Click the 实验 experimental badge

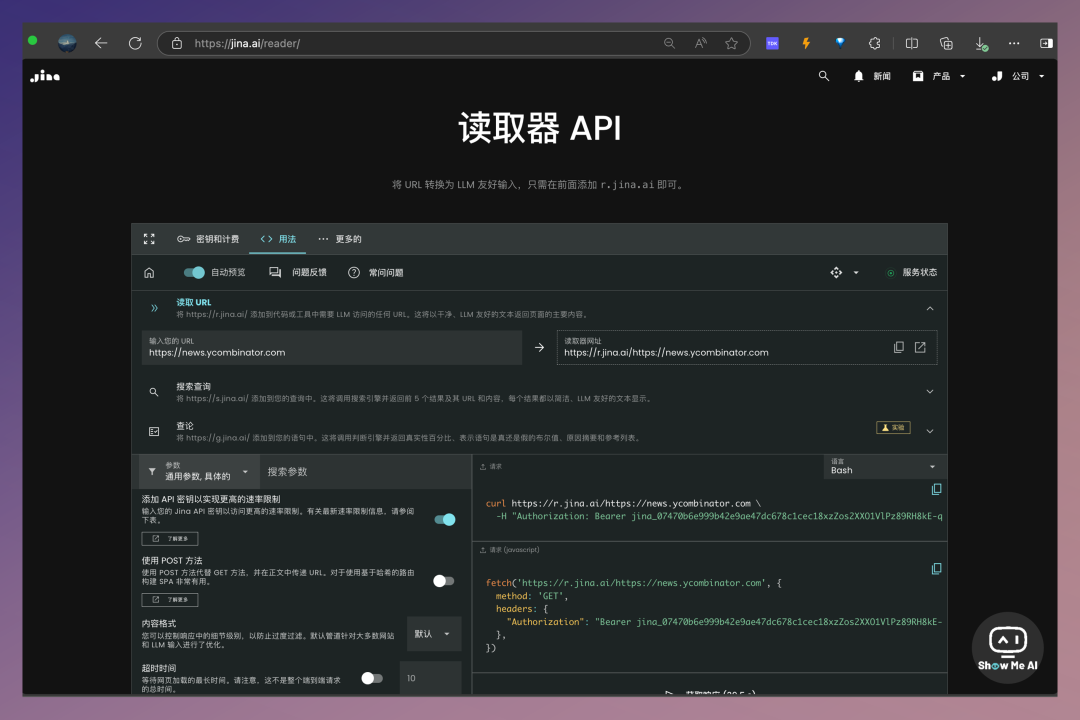point(893,428)
